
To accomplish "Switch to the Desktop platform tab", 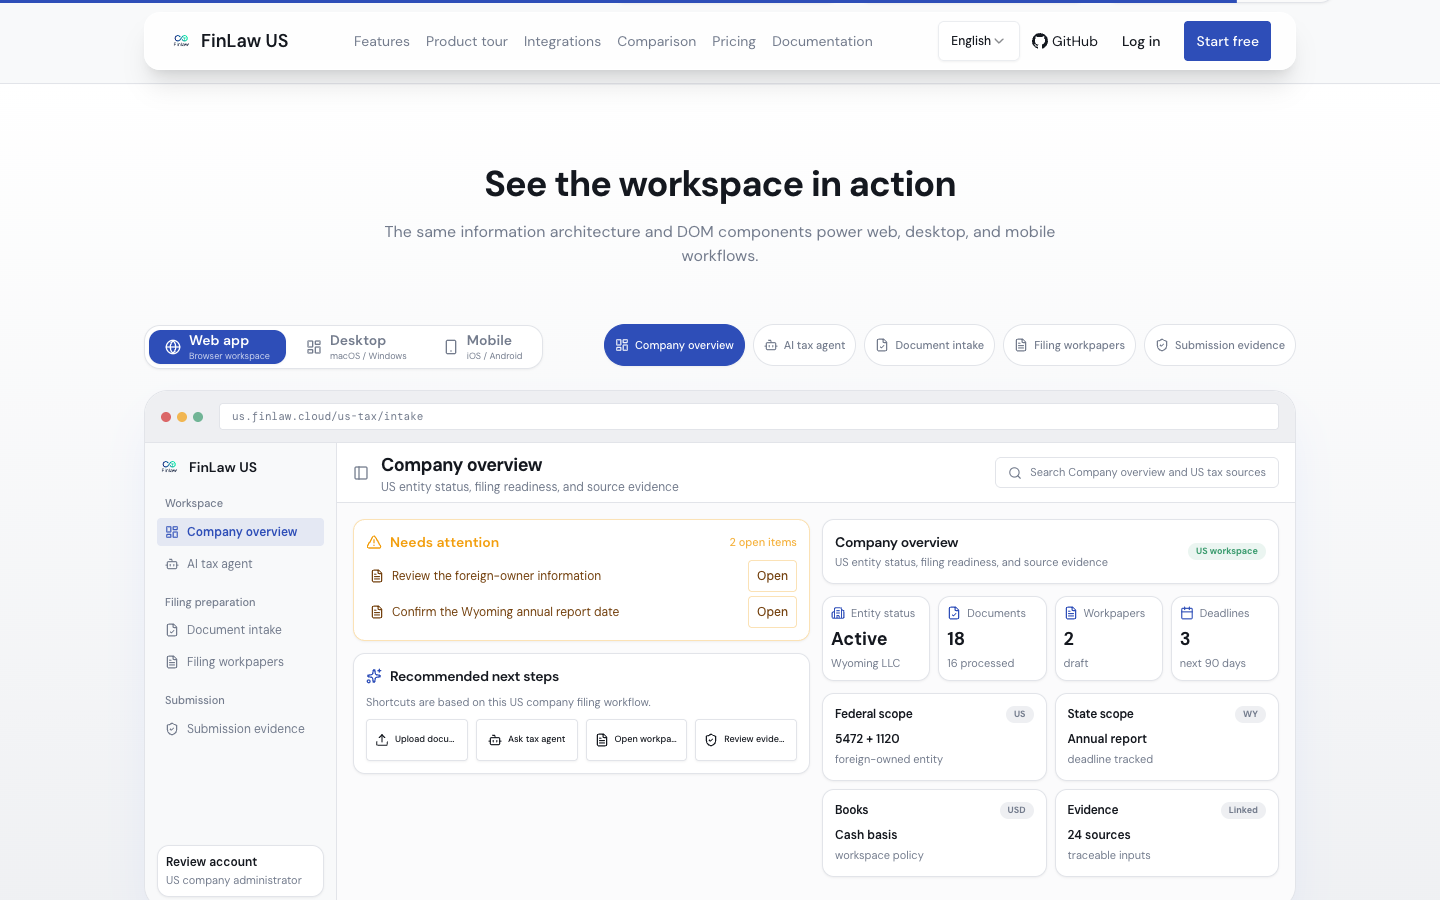I will point(357,347).
